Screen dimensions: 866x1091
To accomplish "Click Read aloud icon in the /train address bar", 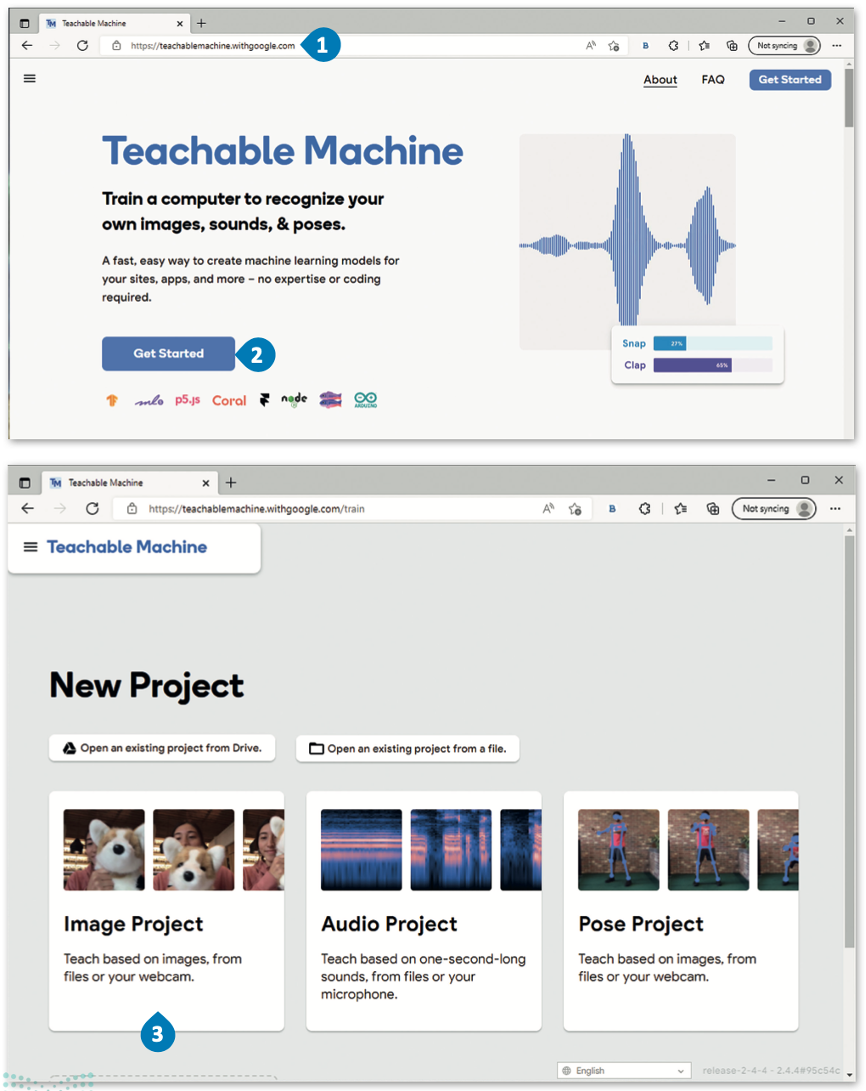I will coord(549,509).
